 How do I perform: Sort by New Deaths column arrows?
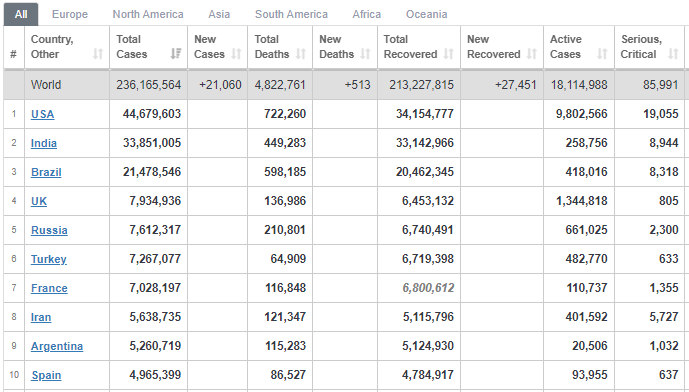click(366, 54)
